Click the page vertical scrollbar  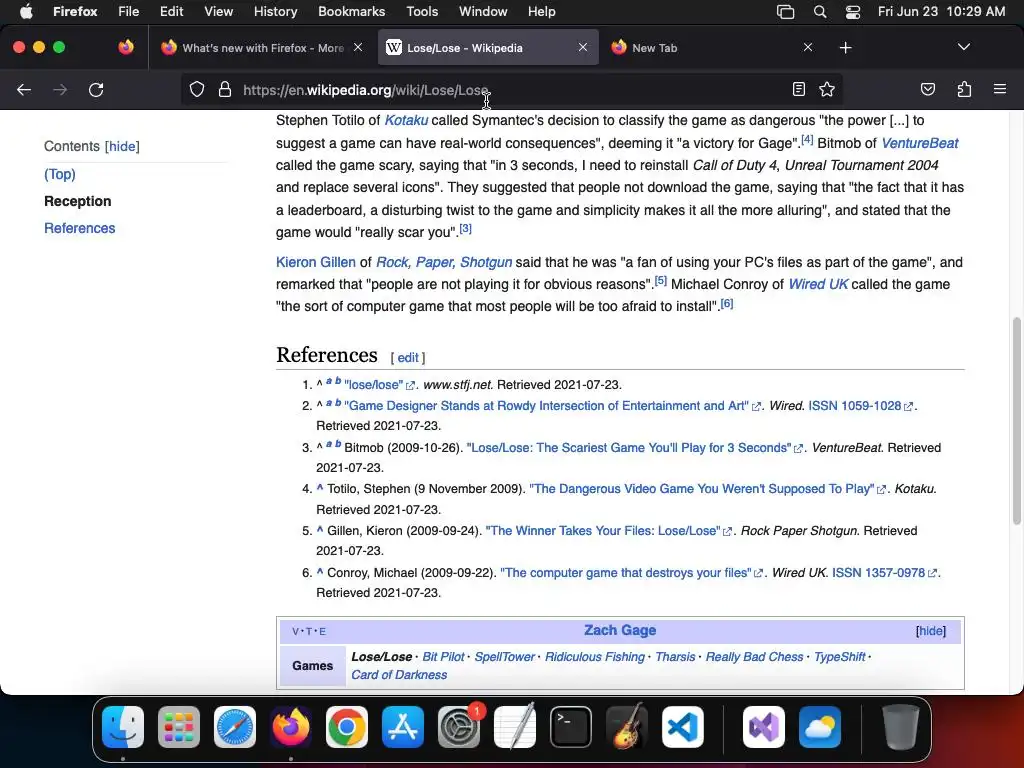pyautogui.click(x=1016, y=419)
